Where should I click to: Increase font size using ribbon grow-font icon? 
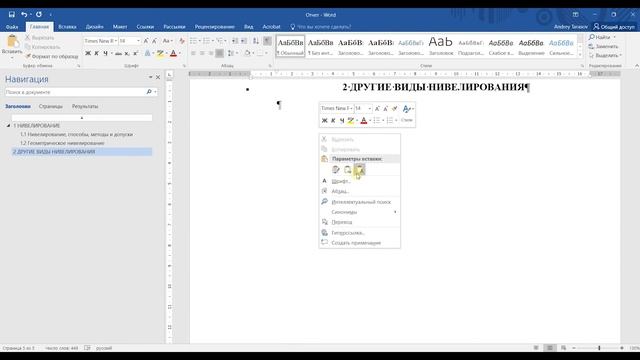146,41
